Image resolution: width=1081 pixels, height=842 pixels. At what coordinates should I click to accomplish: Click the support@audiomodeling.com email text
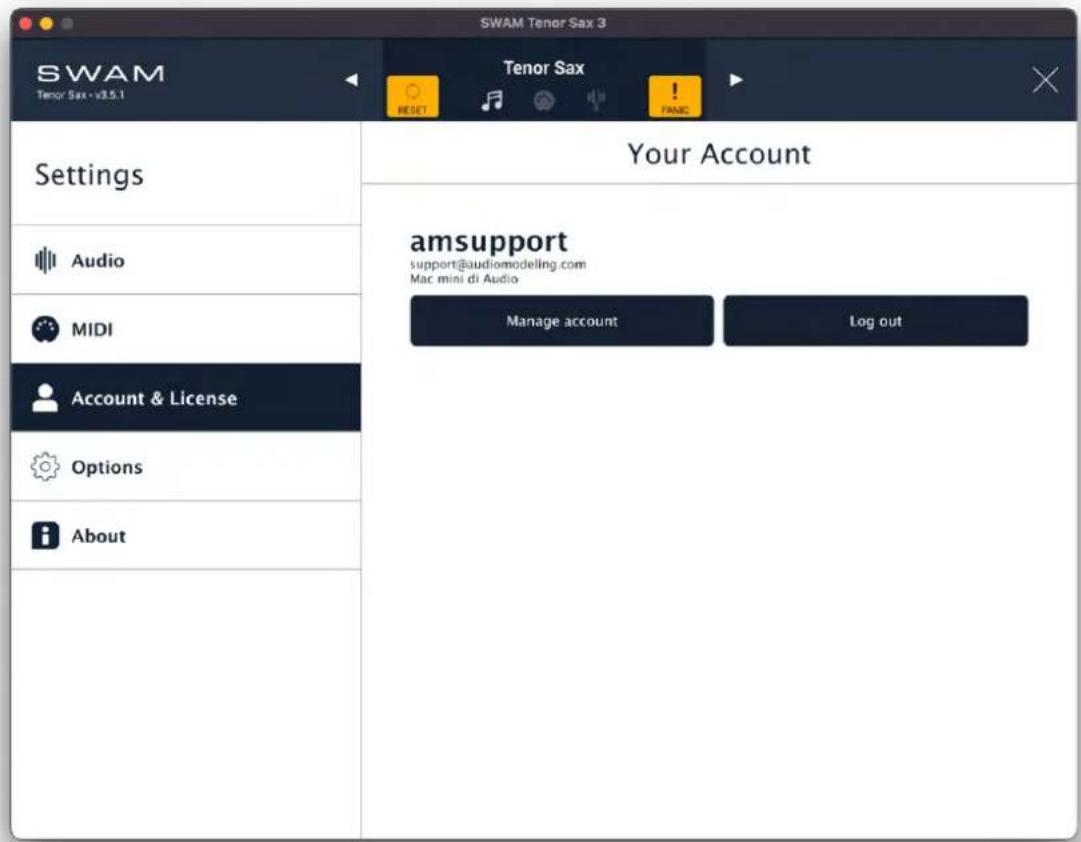click(x=498, y=264)
